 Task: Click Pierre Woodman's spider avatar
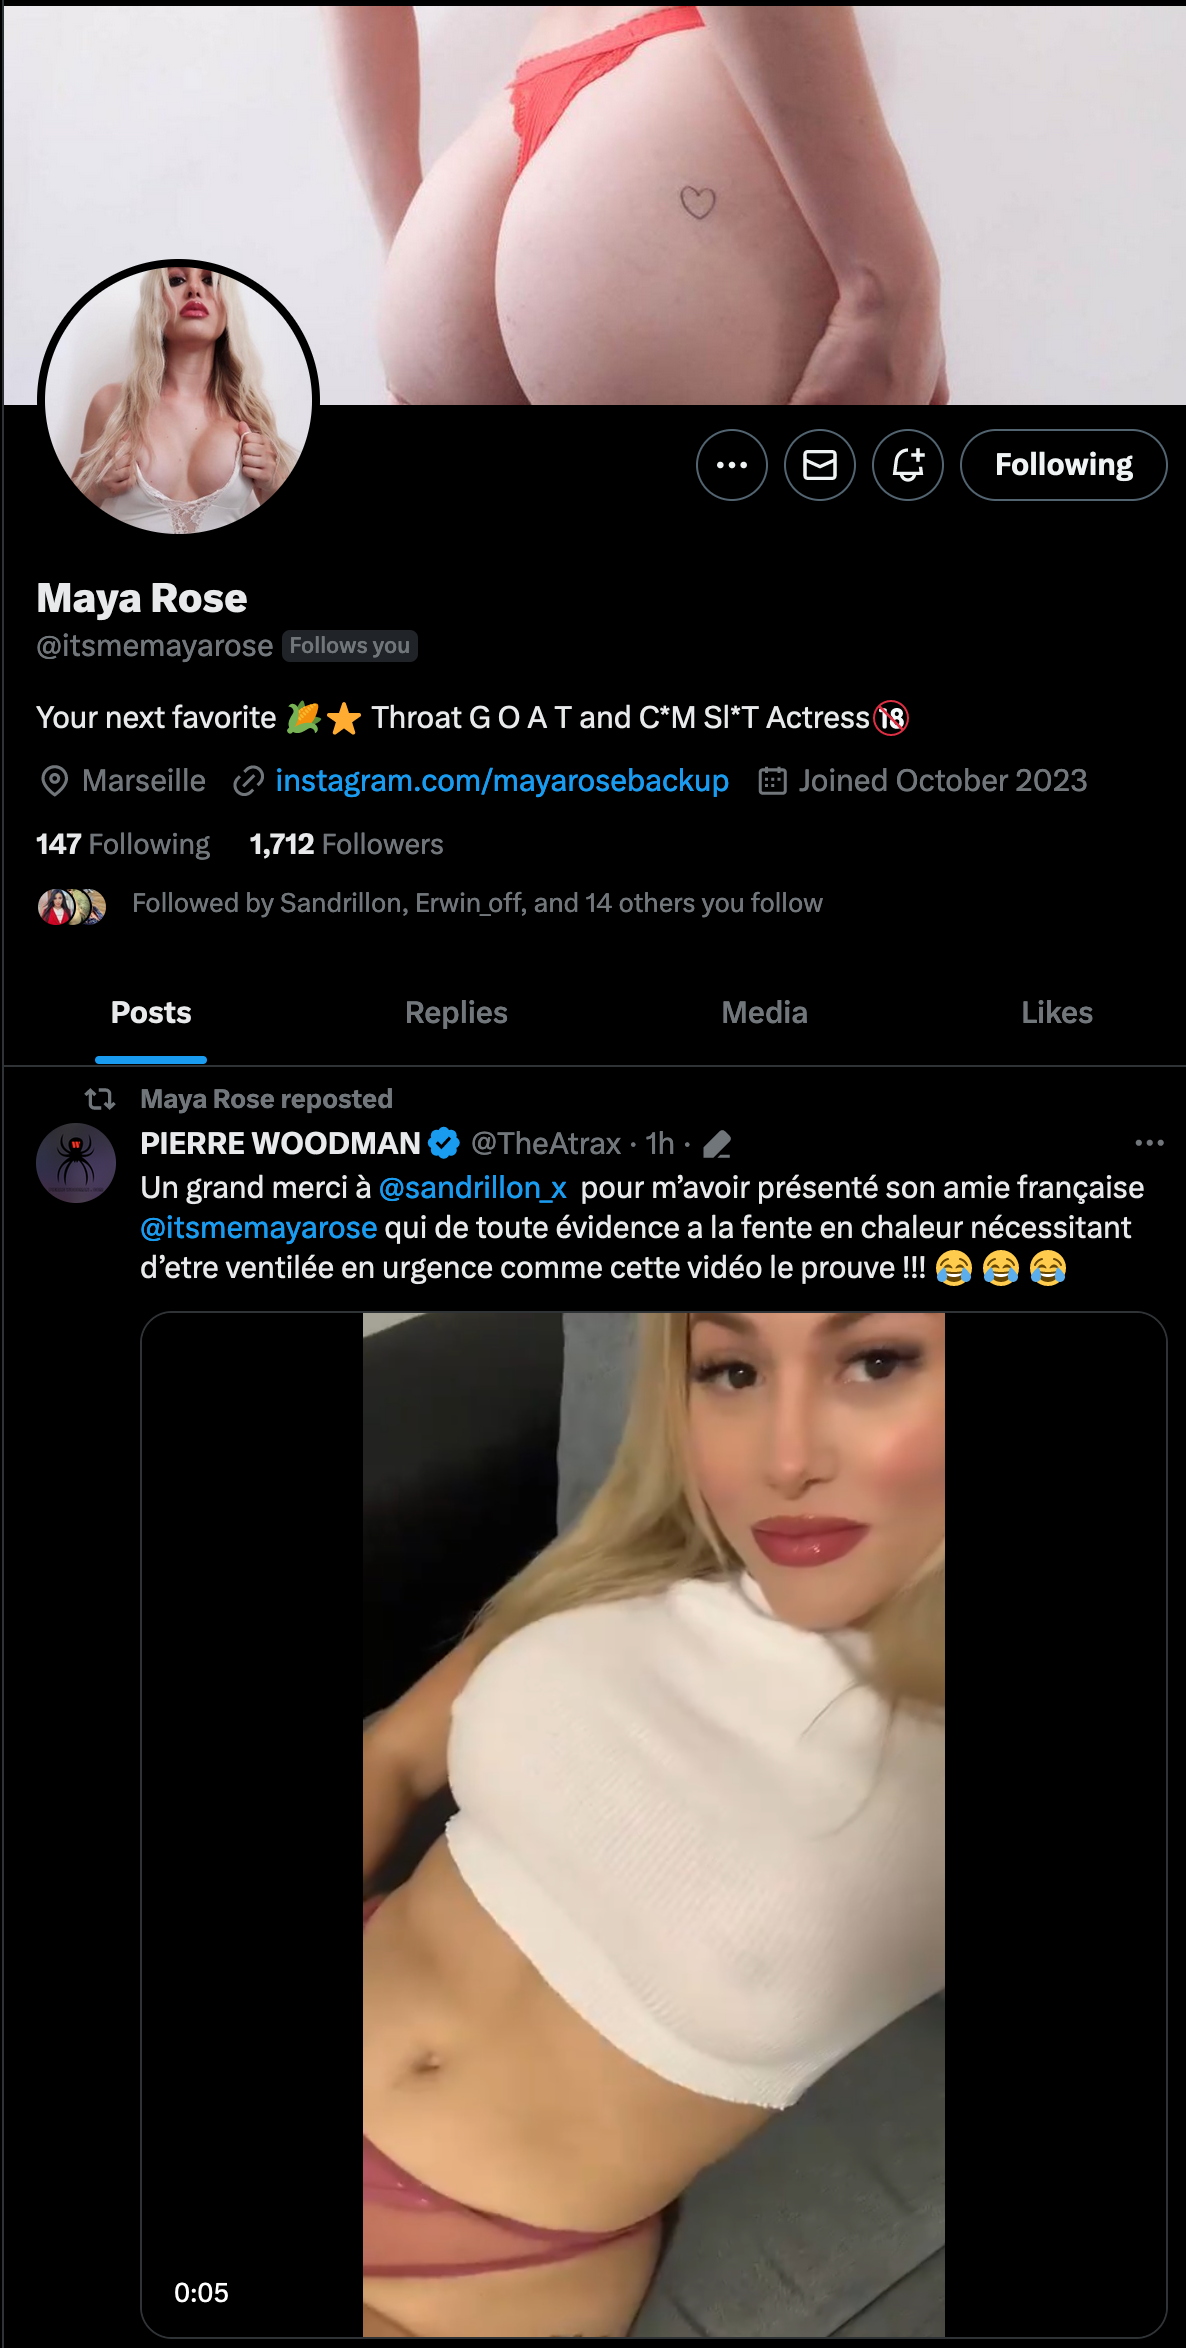pyautogui.click(x=76, y=1163)
